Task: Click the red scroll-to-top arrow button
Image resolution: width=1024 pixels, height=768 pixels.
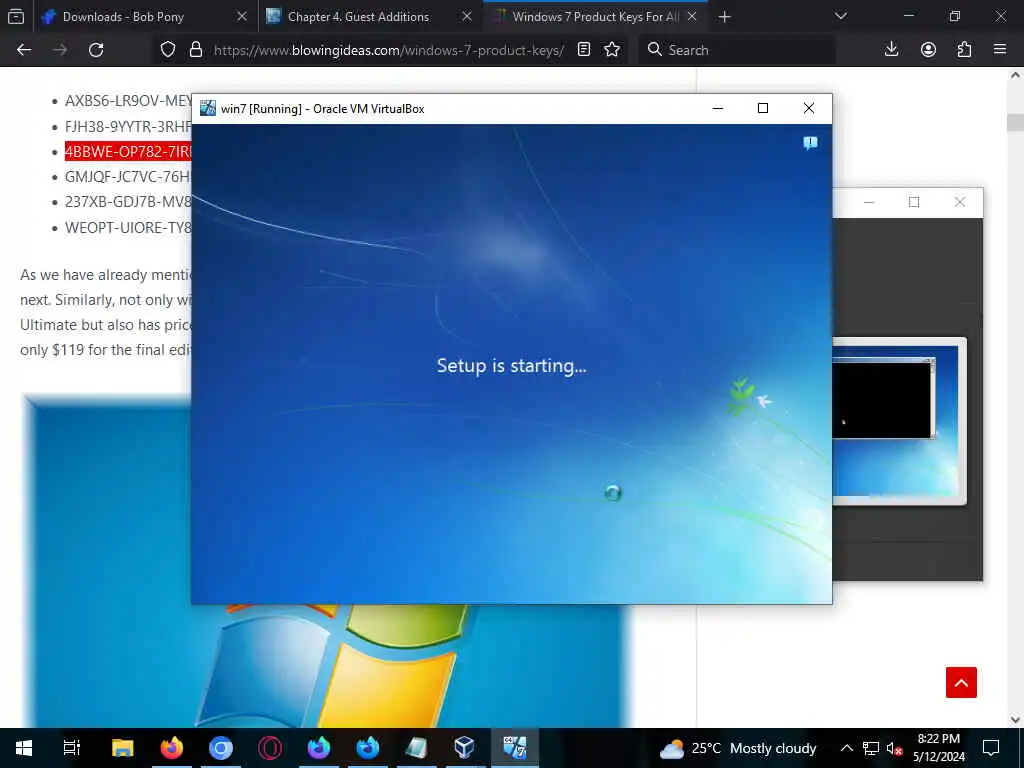Action: coord(961,682)
